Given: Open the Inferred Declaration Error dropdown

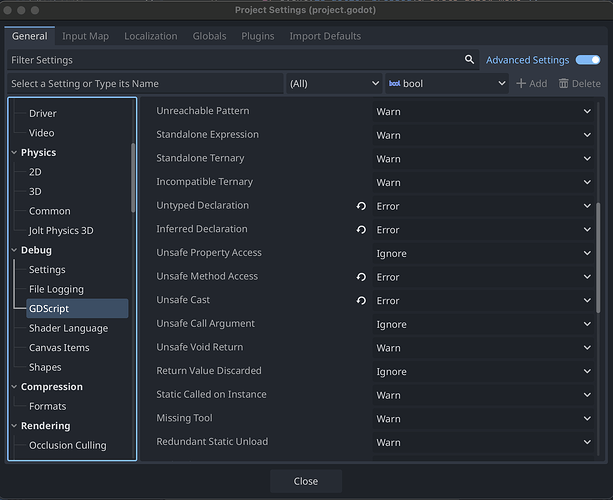Looking at the screenshot, I should point(483,229).
